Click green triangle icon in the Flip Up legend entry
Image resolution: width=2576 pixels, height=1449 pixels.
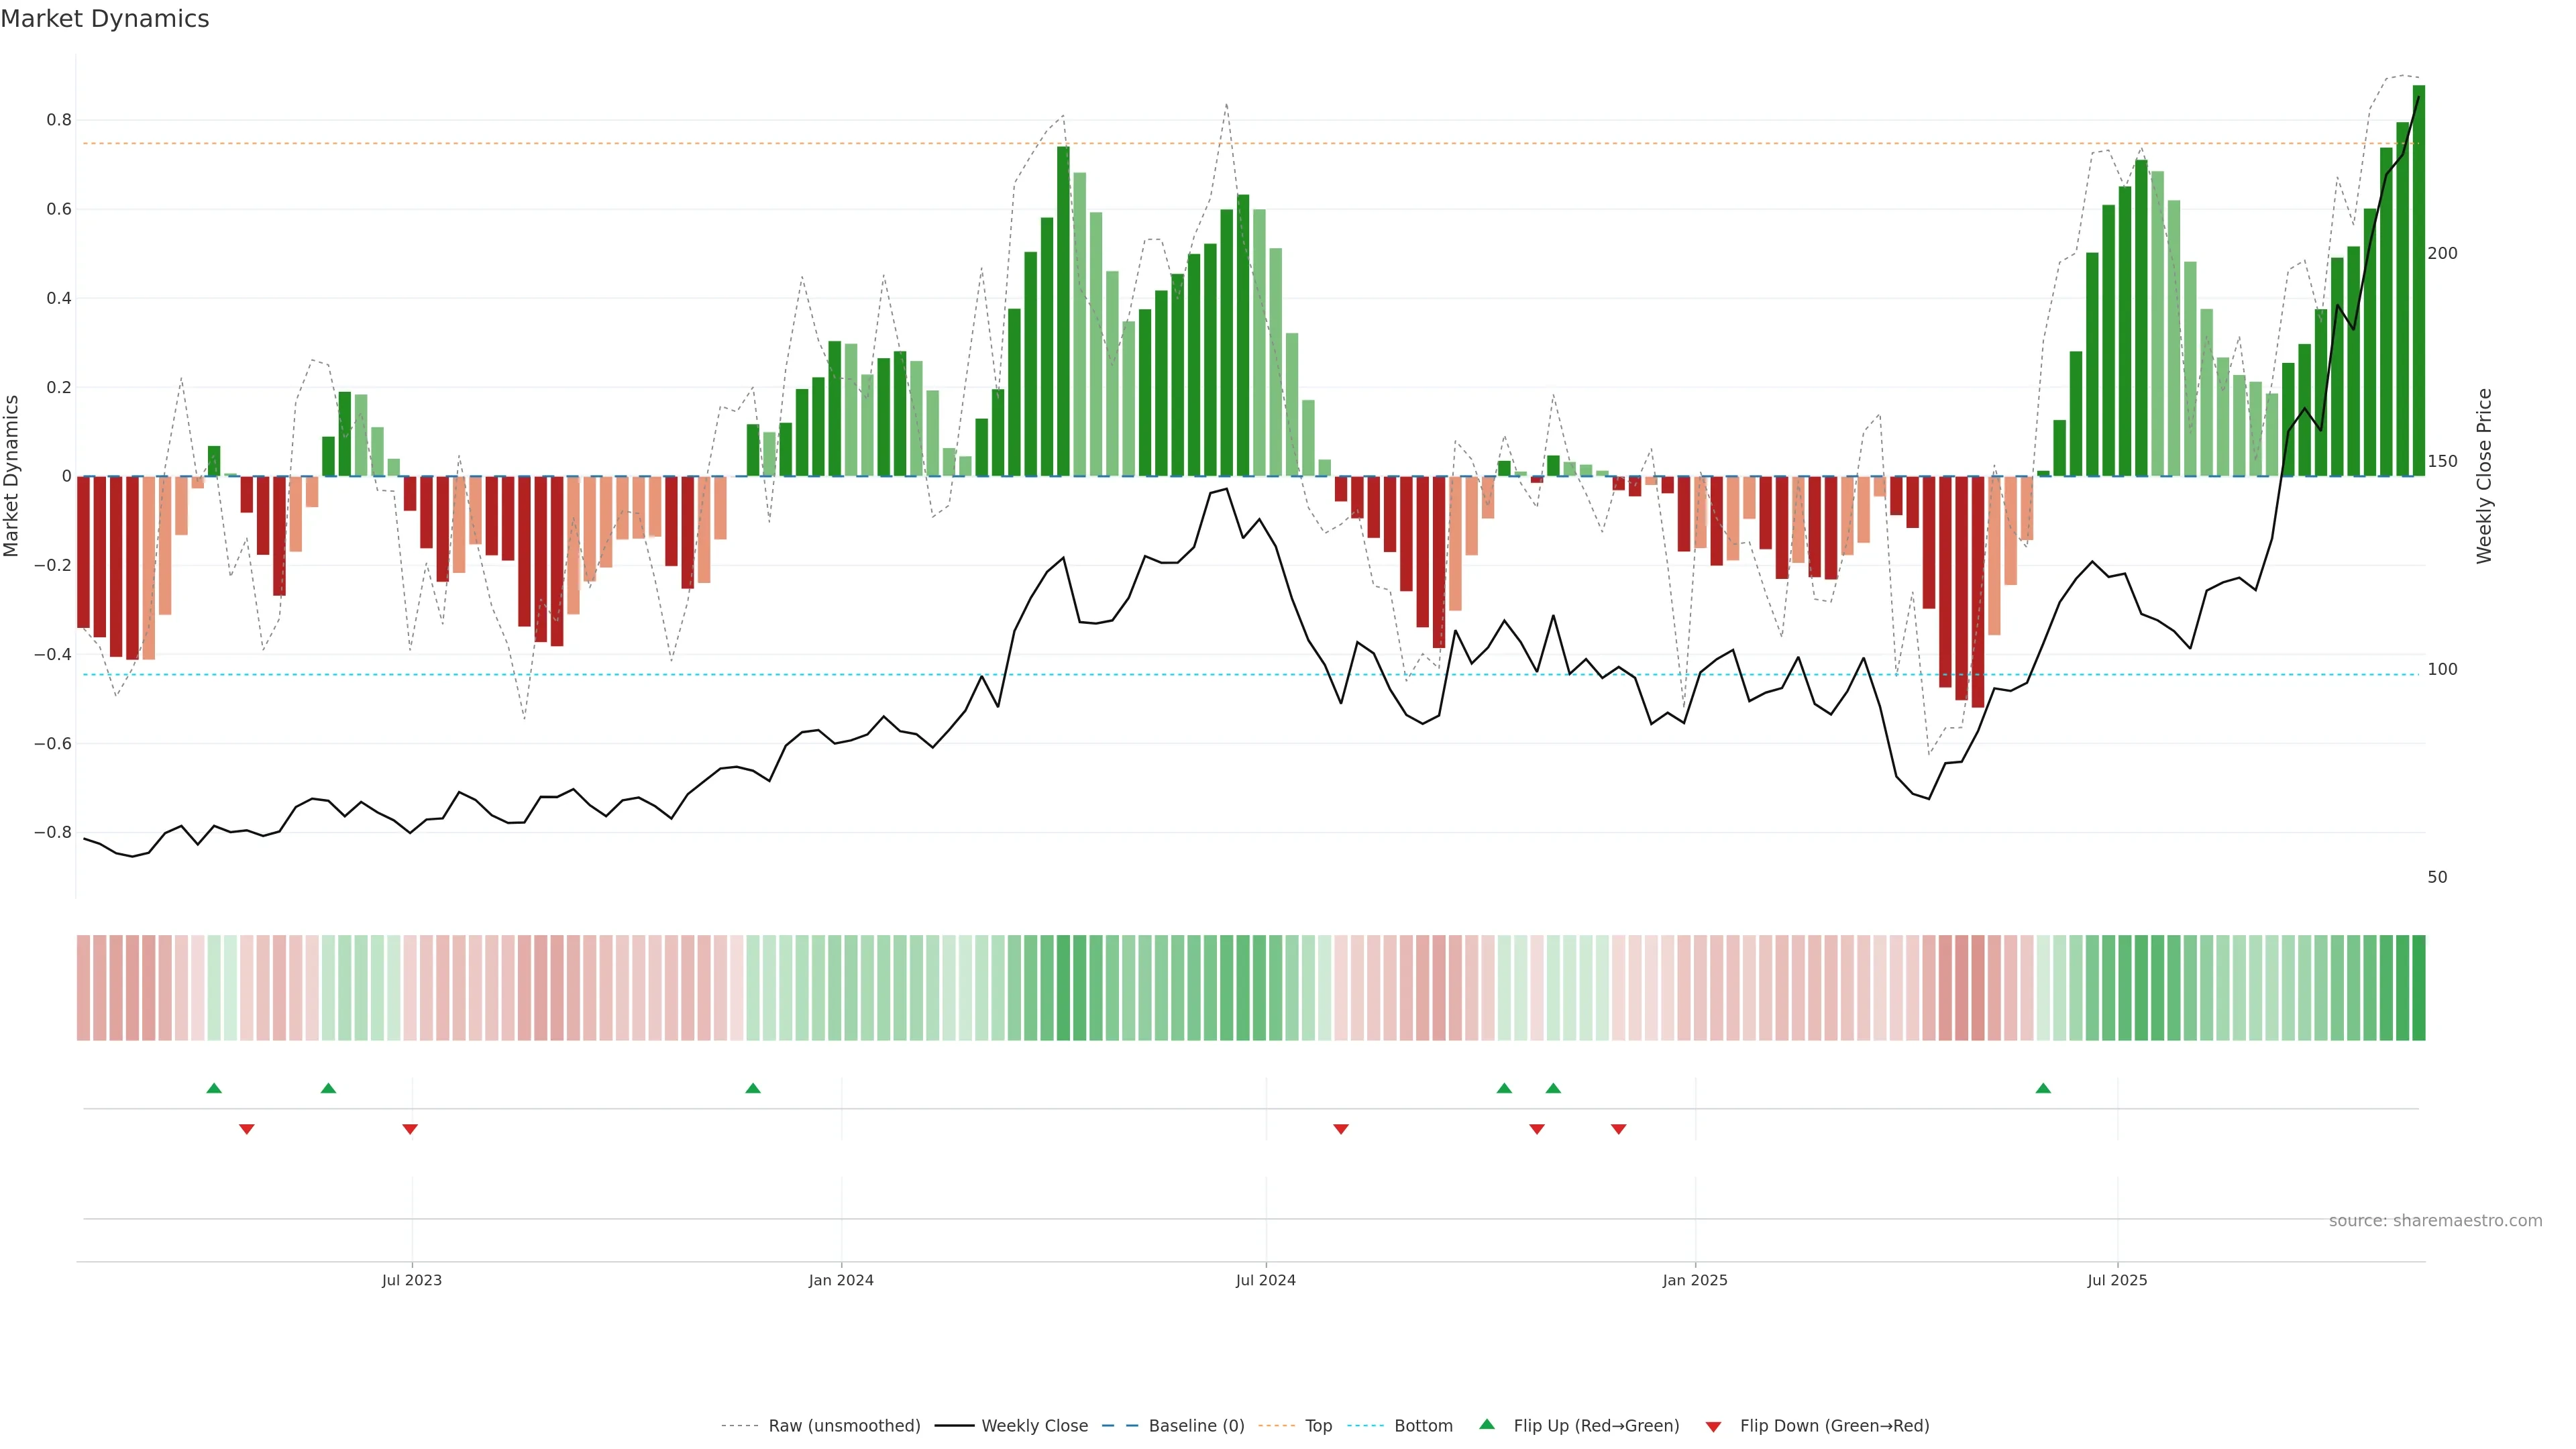tap(1487, 1424)
